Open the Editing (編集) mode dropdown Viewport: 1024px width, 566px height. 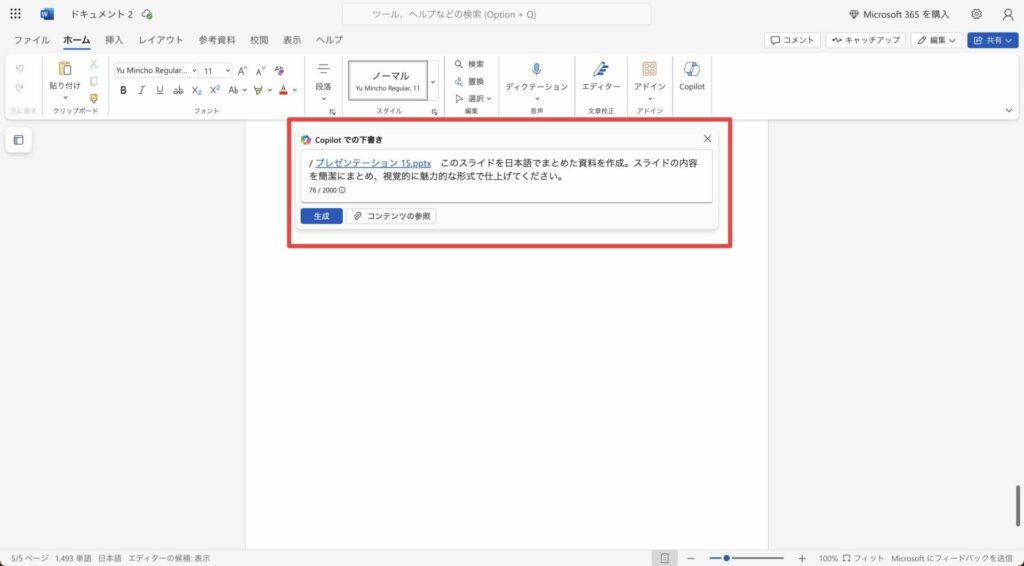(936, 40)
